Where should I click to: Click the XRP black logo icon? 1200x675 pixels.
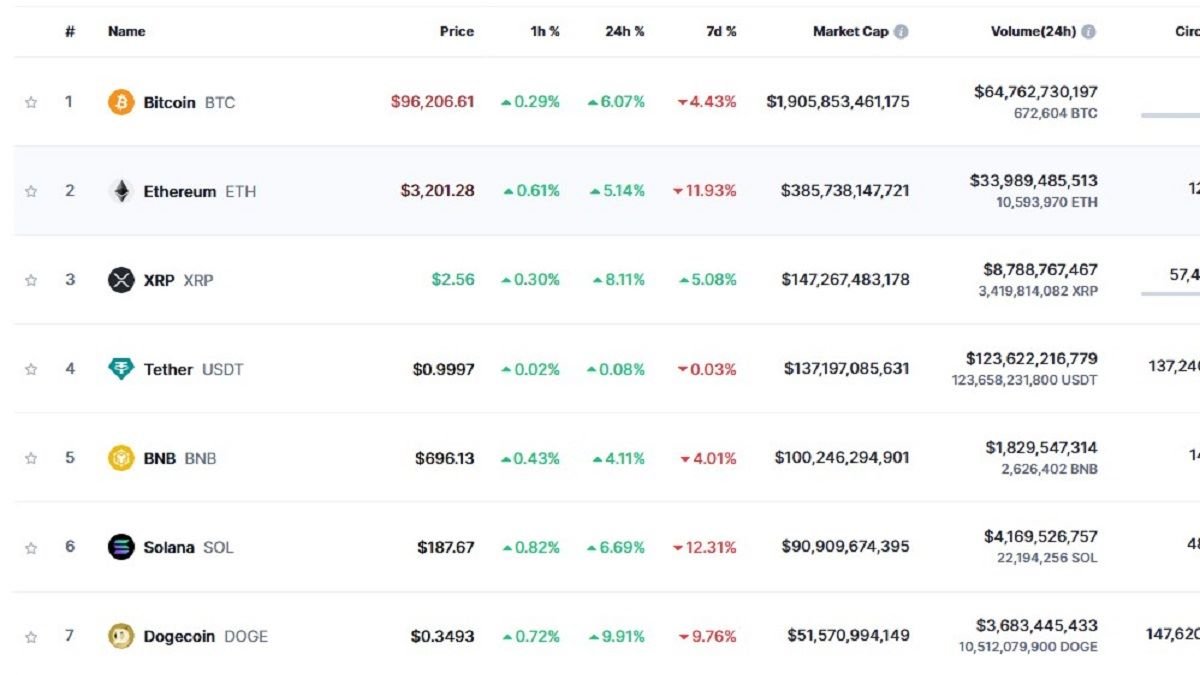[121, 280]
